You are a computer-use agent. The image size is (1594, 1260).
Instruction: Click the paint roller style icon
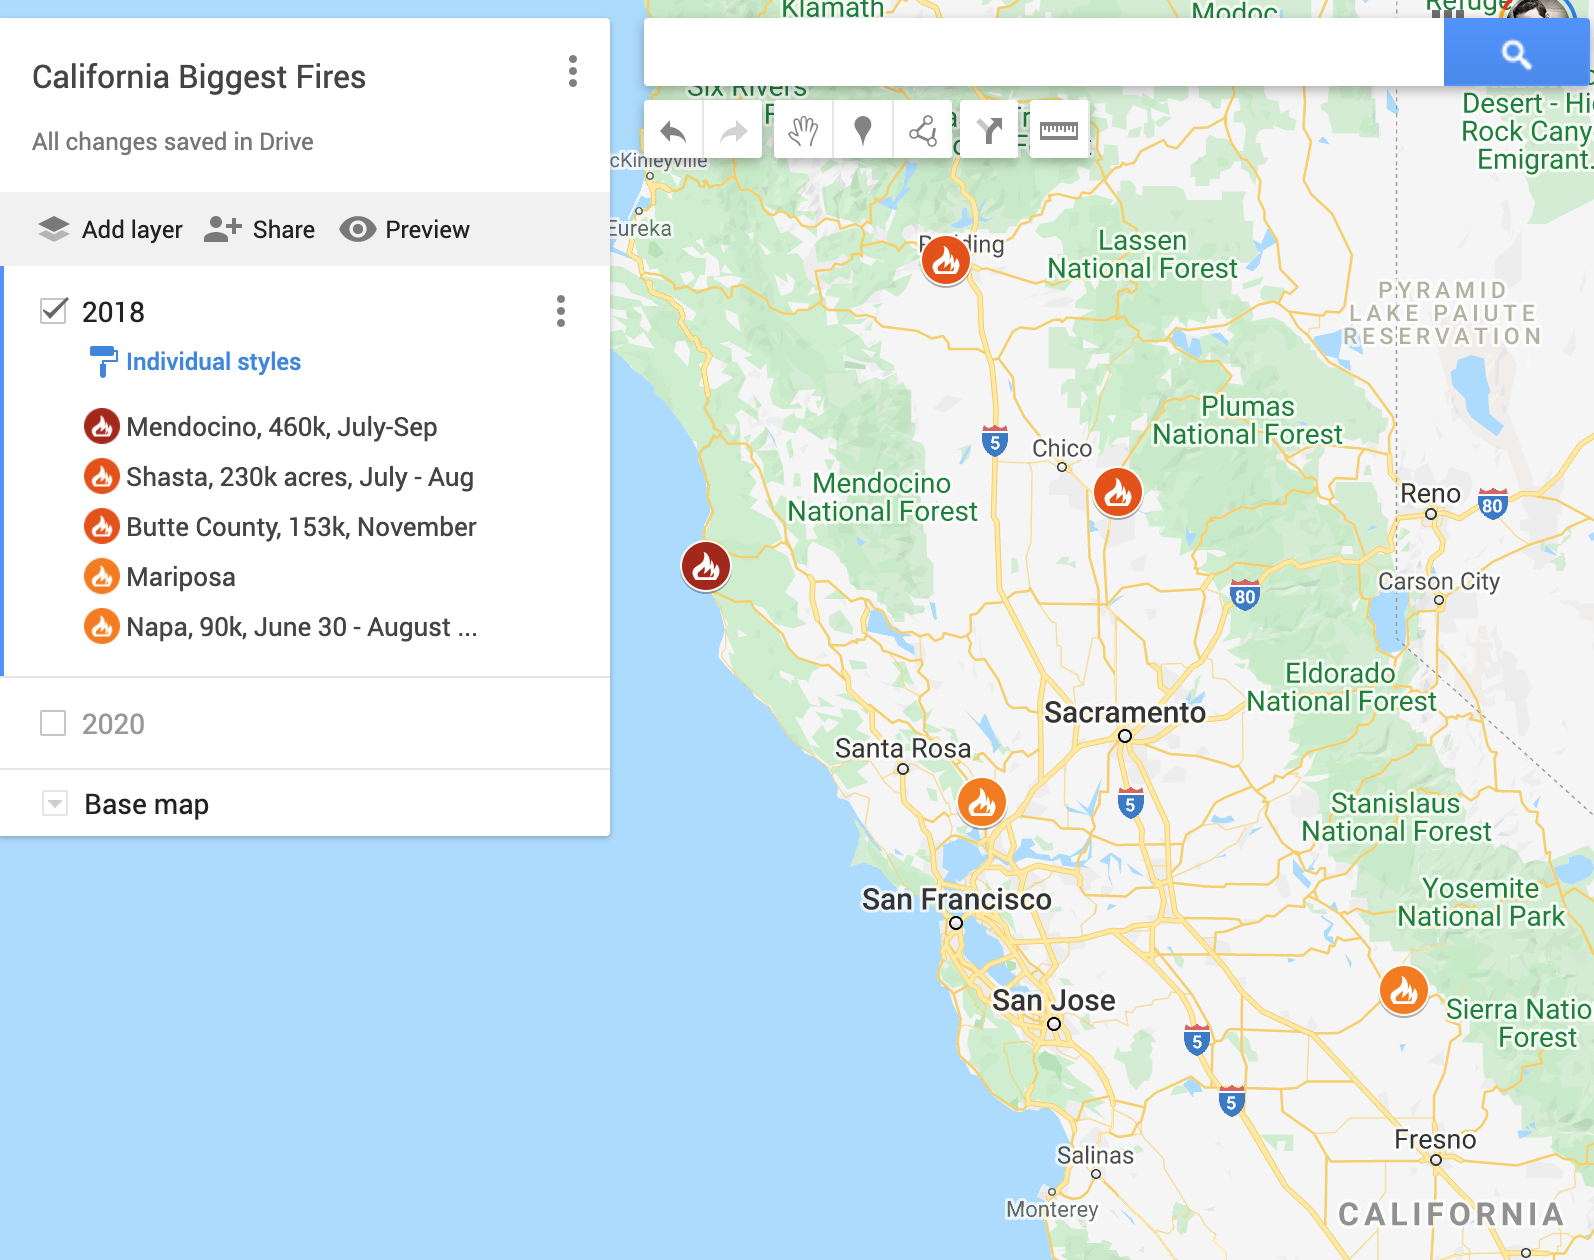(x=102, y=361)
